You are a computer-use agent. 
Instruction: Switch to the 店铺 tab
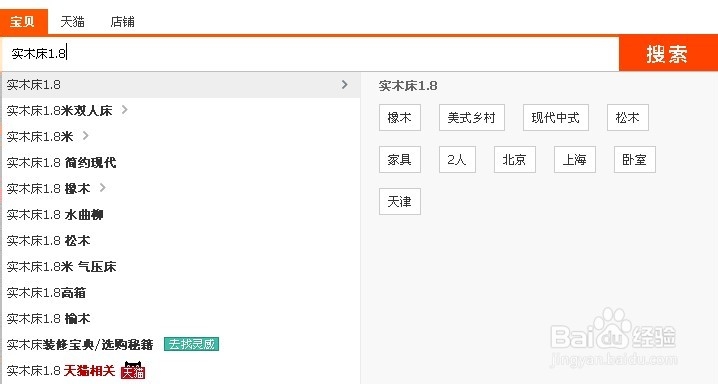pyautogui.click(x=122, y=22)
